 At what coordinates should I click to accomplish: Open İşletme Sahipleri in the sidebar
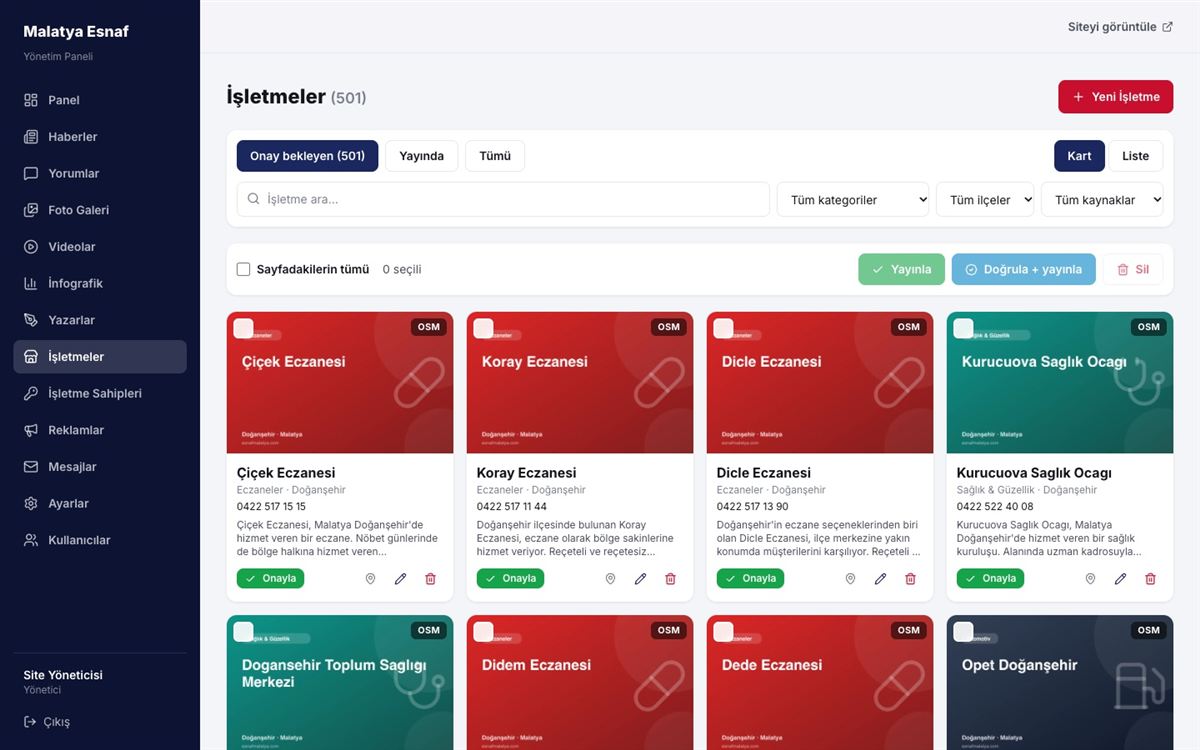click(x=100, y=394)
